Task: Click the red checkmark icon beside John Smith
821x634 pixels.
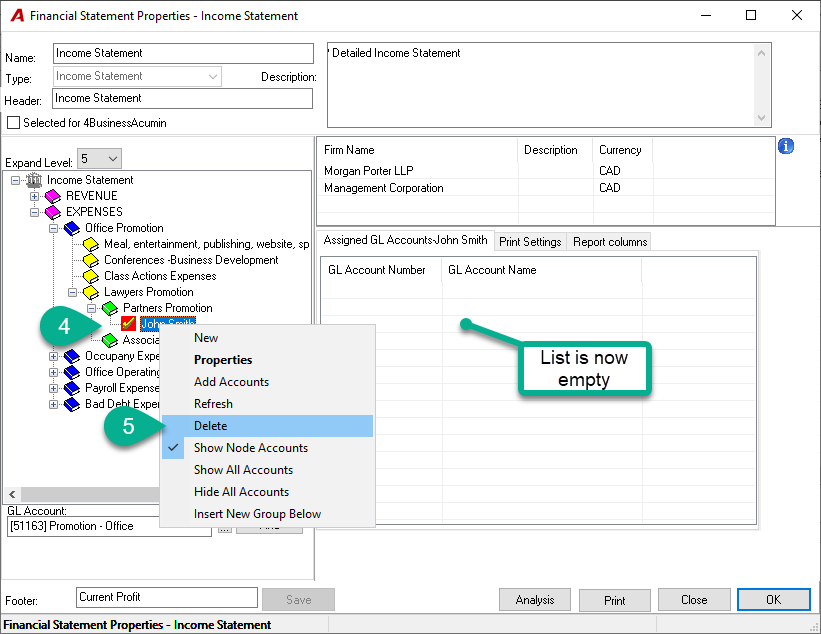Action: (x=128, y=324)
